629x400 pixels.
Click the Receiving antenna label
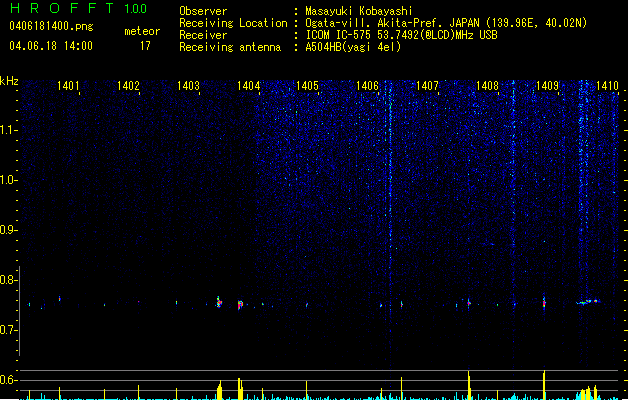pos(230,47)
